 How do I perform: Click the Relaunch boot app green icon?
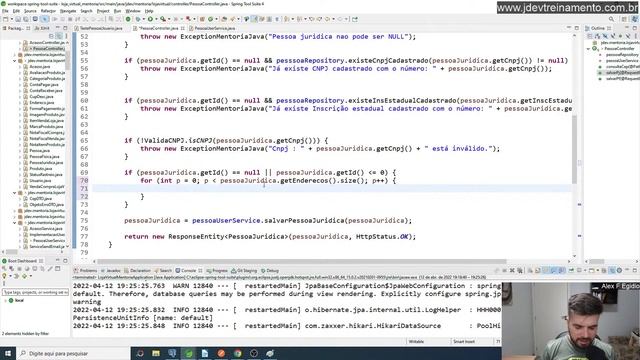(128, 19)
